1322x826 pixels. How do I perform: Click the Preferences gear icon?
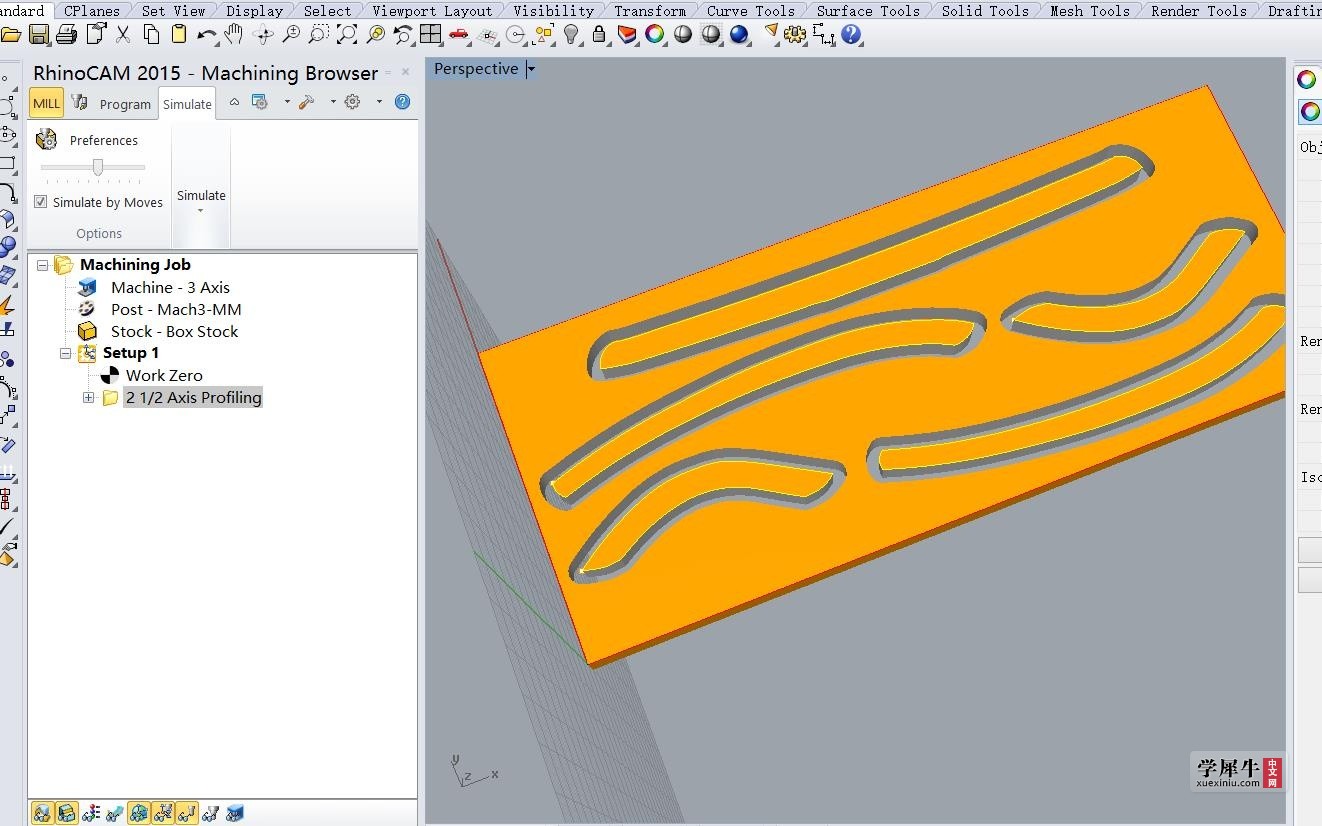(46, 140)
